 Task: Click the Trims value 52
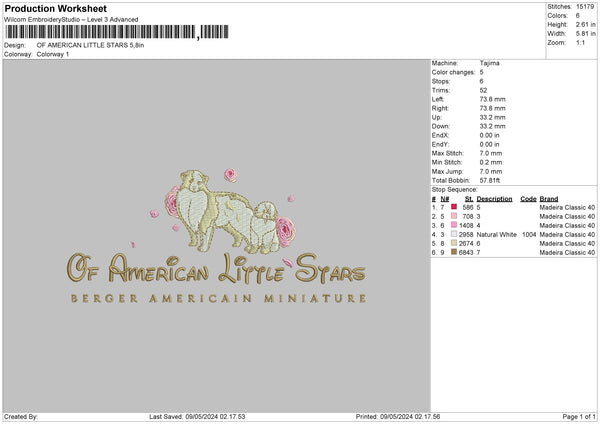[483, 90]
